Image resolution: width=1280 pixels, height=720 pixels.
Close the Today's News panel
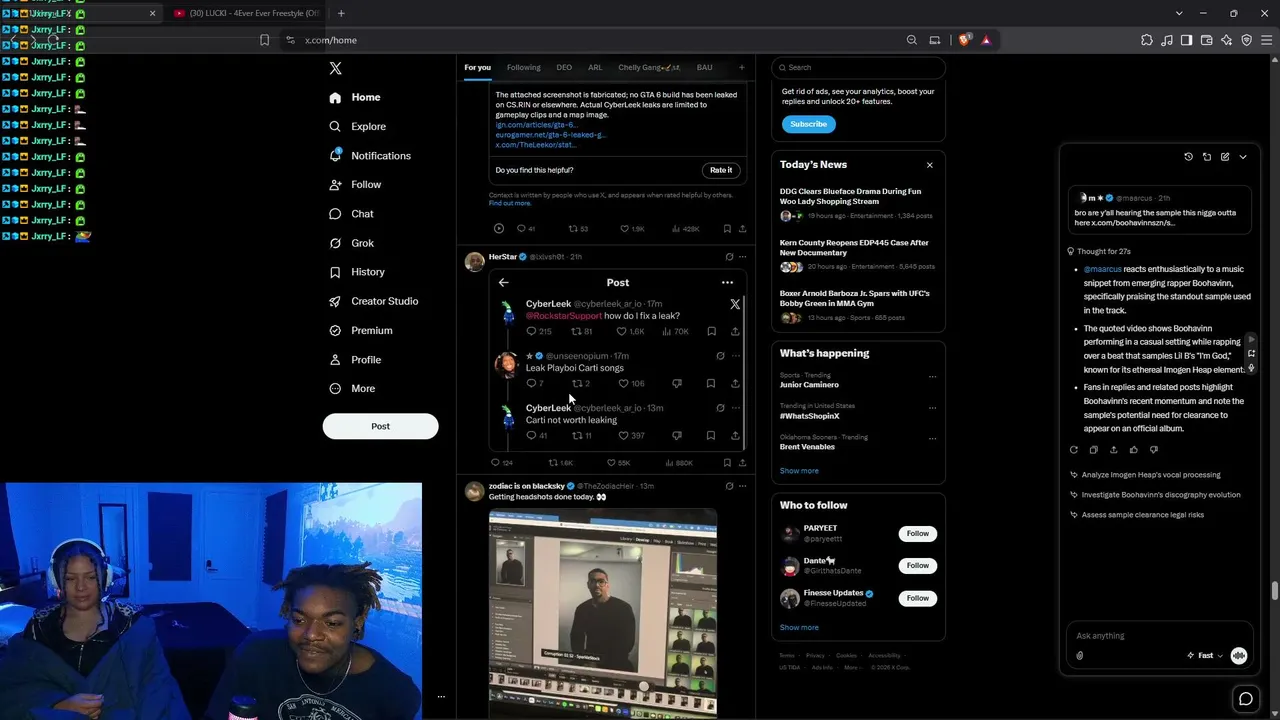tap(929, 165)
